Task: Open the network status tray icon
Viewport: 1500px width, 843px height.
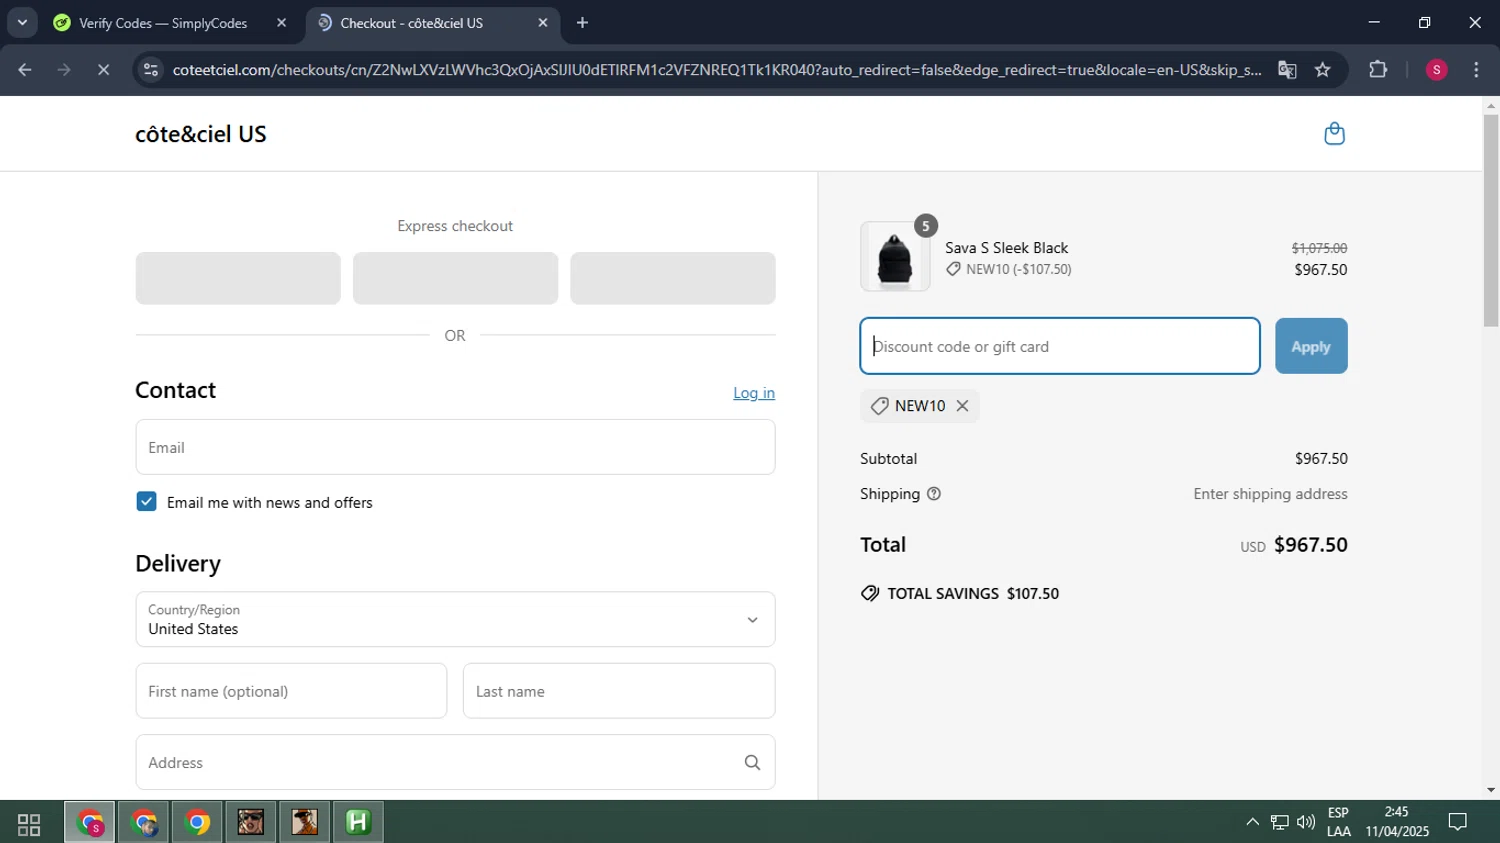Action: pos(1279,822)
